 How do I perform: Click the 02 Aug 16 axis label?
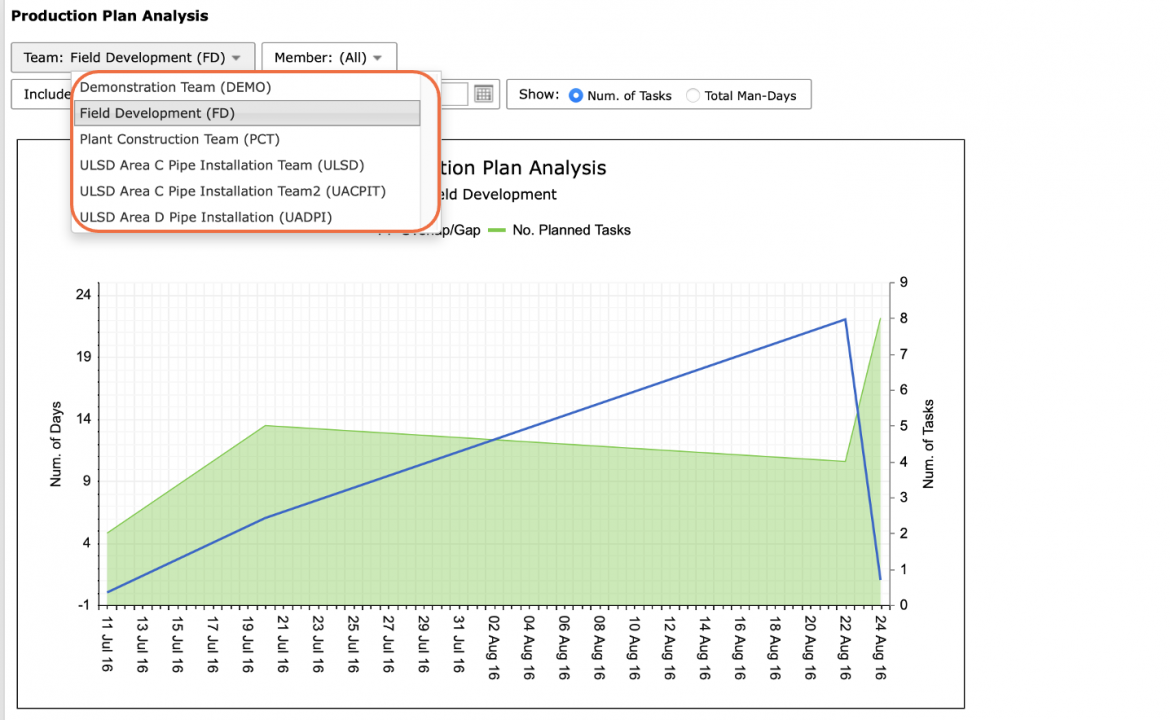click(493, 648)
